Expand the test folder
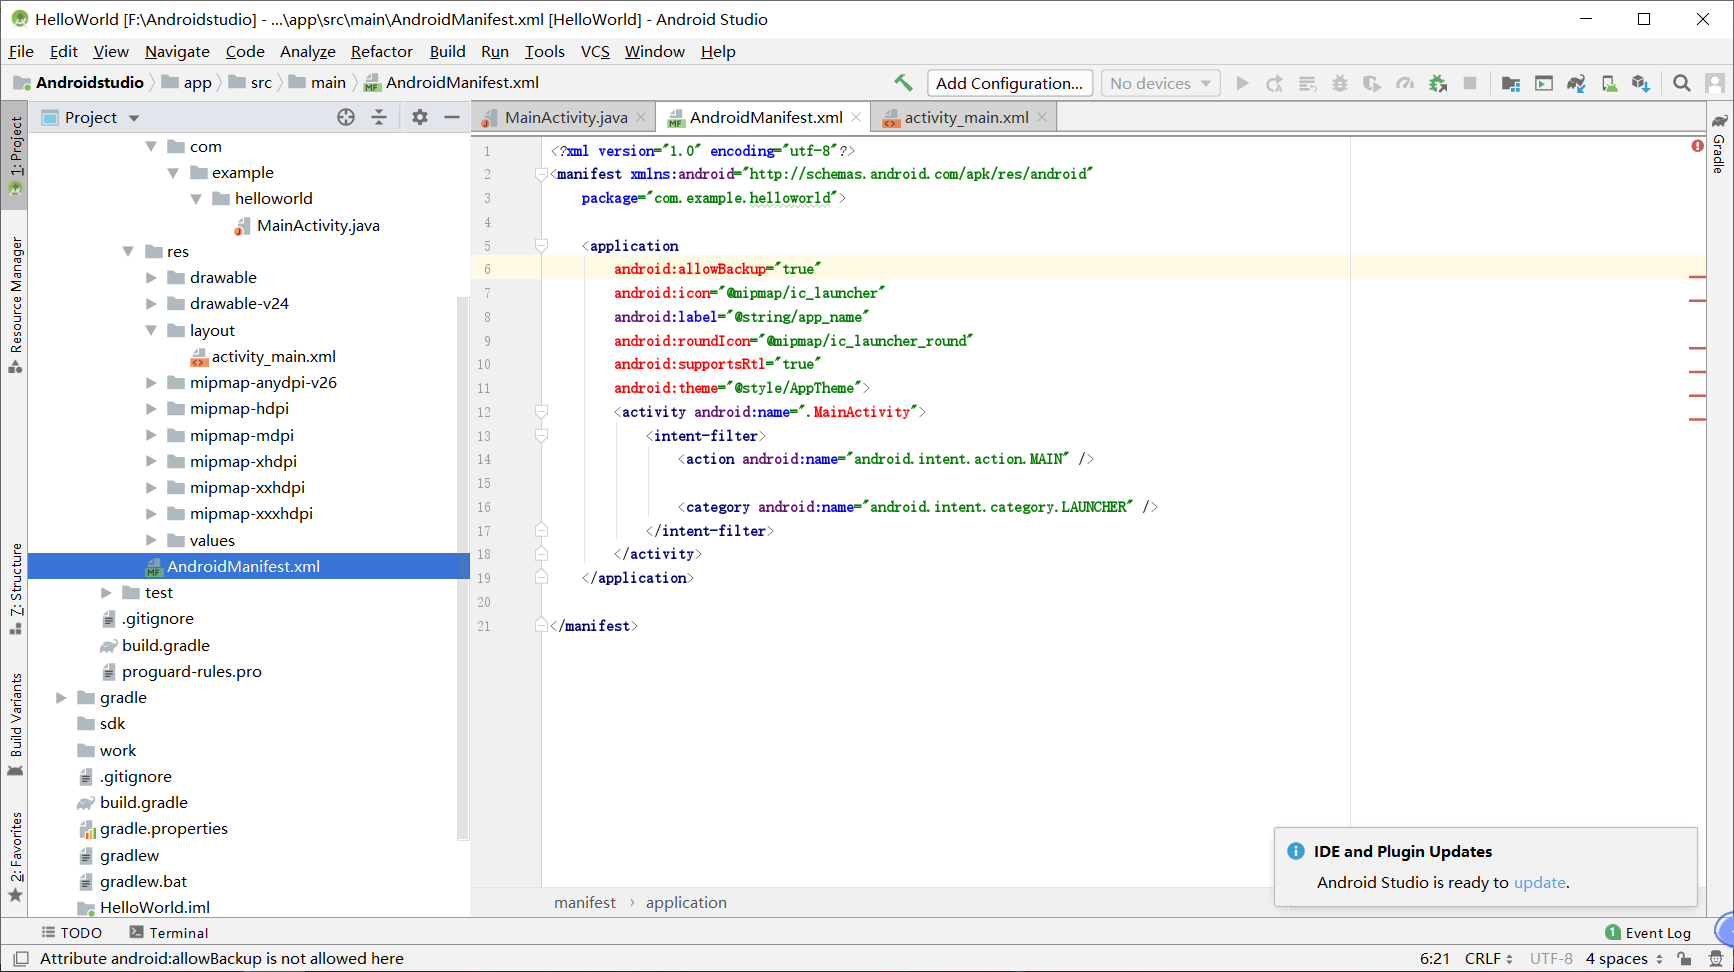 pyautogui.click(x=106, y=592)
